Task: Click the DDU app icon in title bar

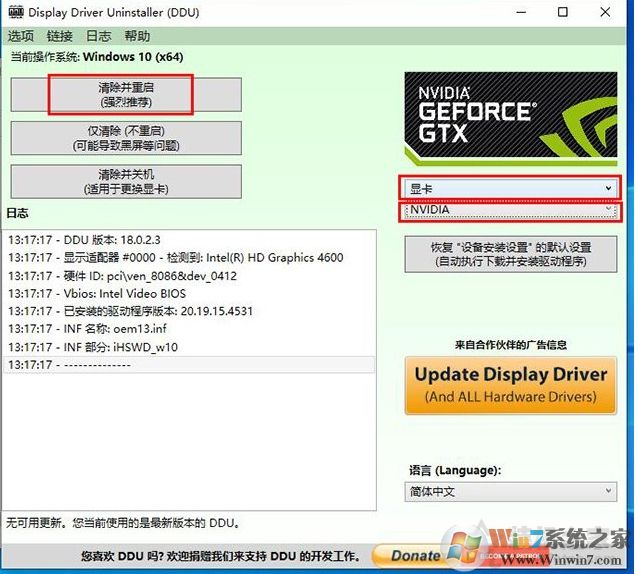Action: tap(16, 12)
